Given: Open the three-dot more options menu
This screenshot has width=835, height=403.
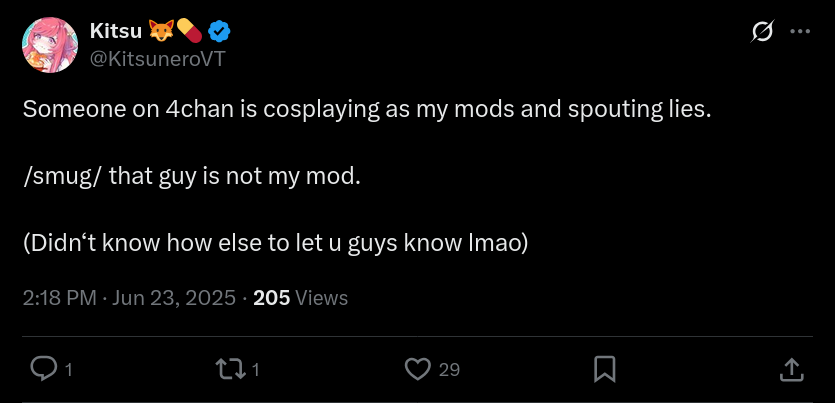Looking at the screenshot, I should [x=800, y=32].
